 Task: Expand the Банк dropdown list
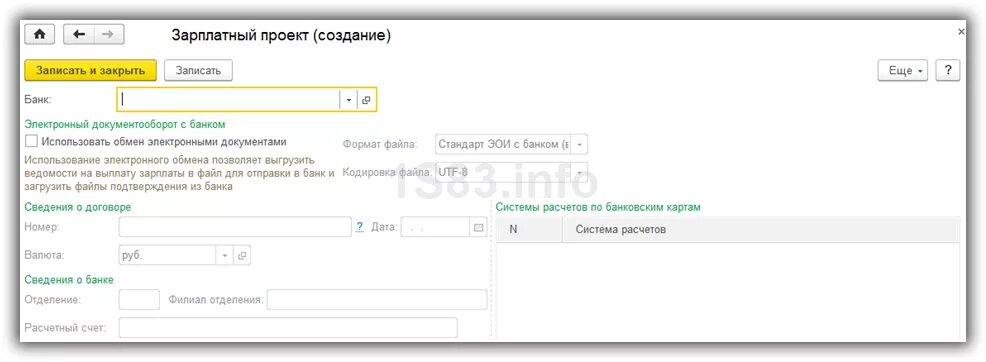tap(349, 99)
